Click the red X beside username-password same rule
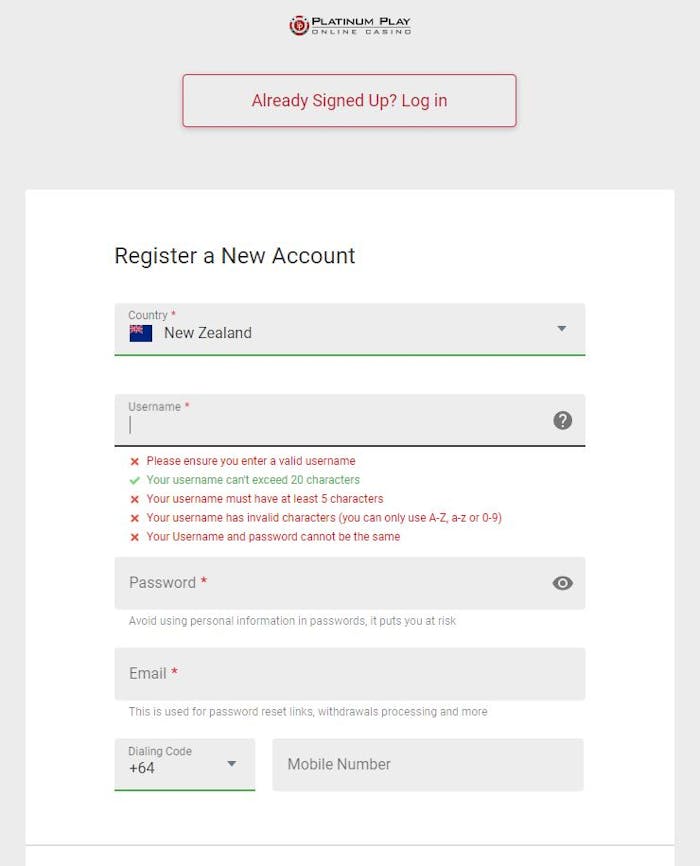 click(x=135, y=537)
